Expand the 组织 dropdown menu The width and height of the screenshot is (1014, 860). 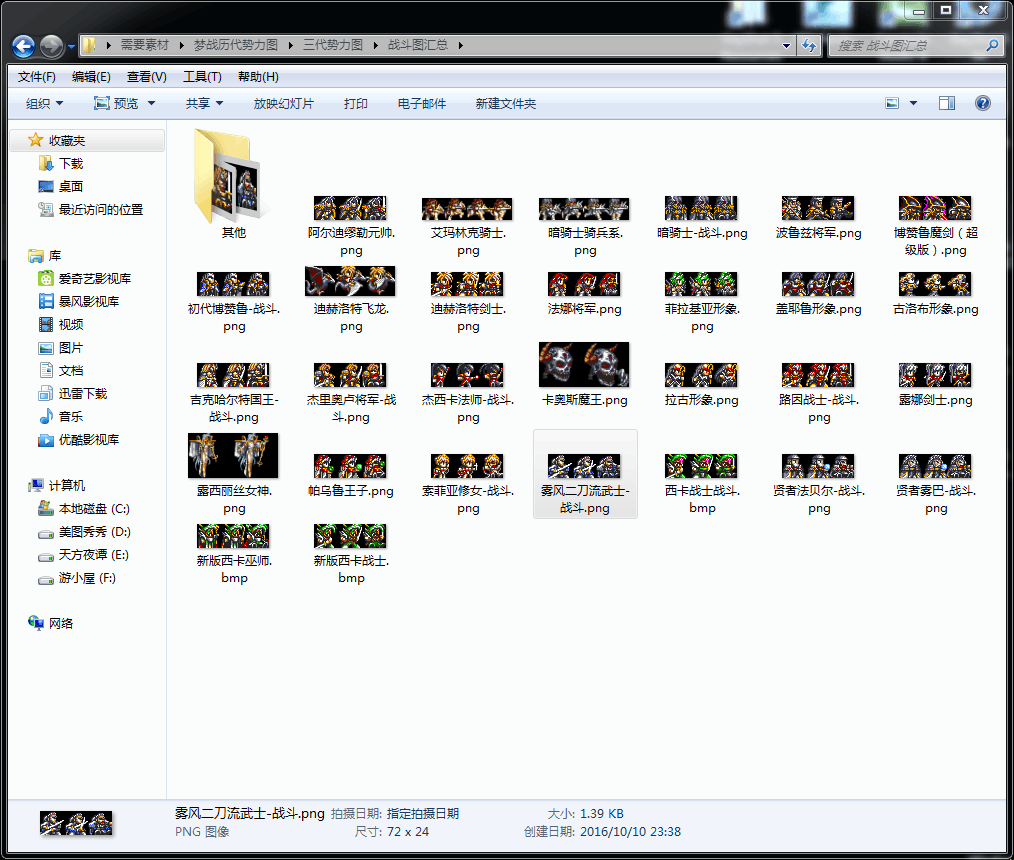point(44,103)
